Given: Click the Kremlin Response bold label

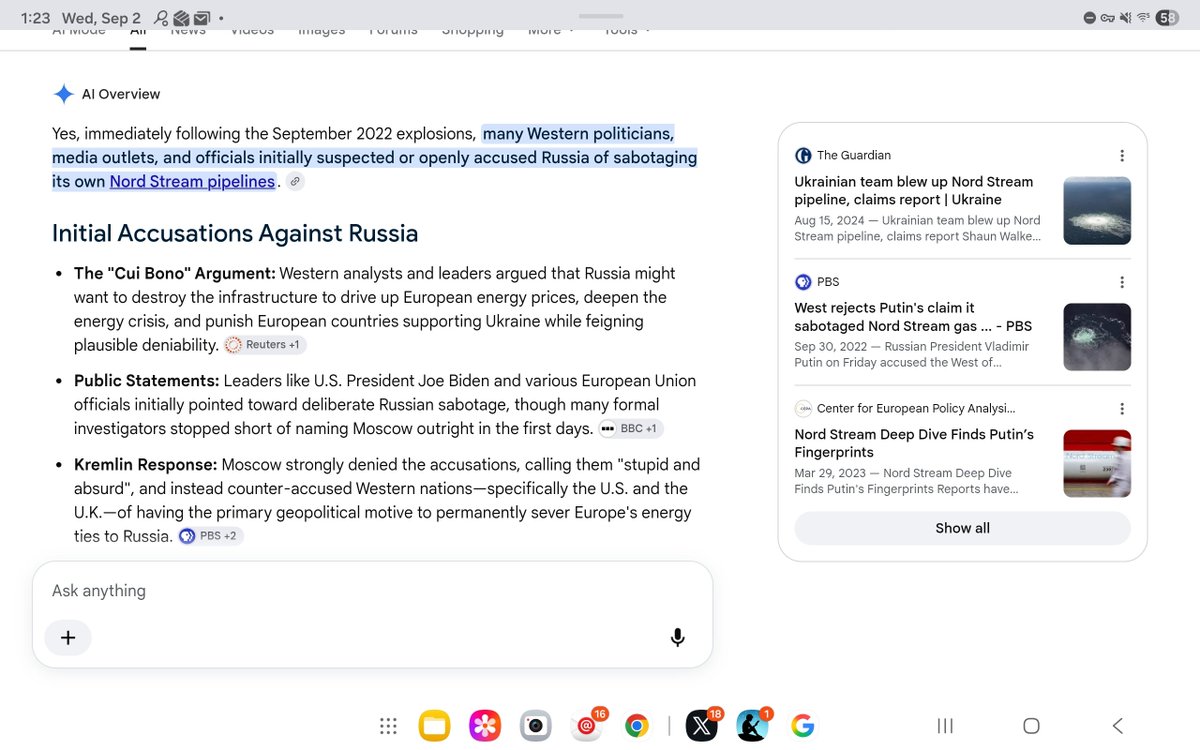Looking at the screenshot, I should pyautogui.click(x=146, y=465).
